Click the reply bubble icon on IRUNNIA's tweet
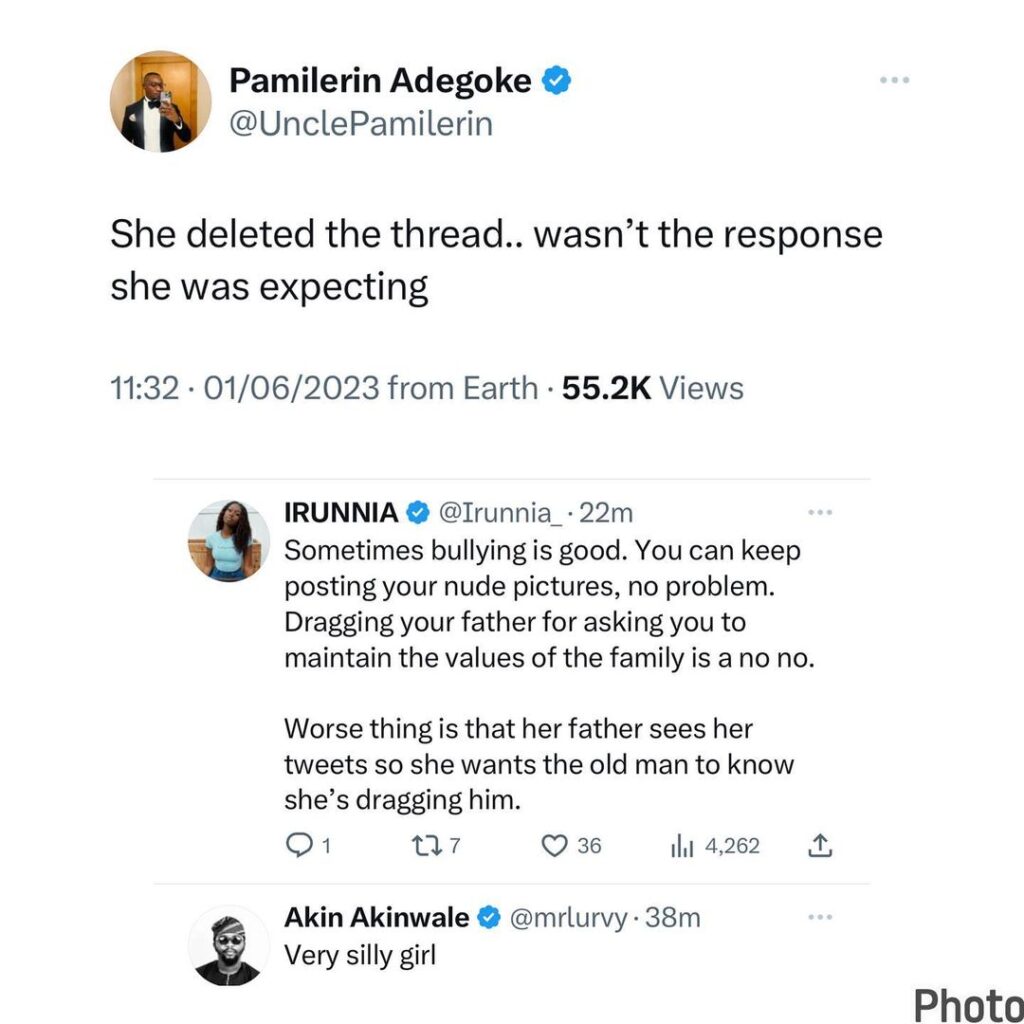 pos(298,846)
